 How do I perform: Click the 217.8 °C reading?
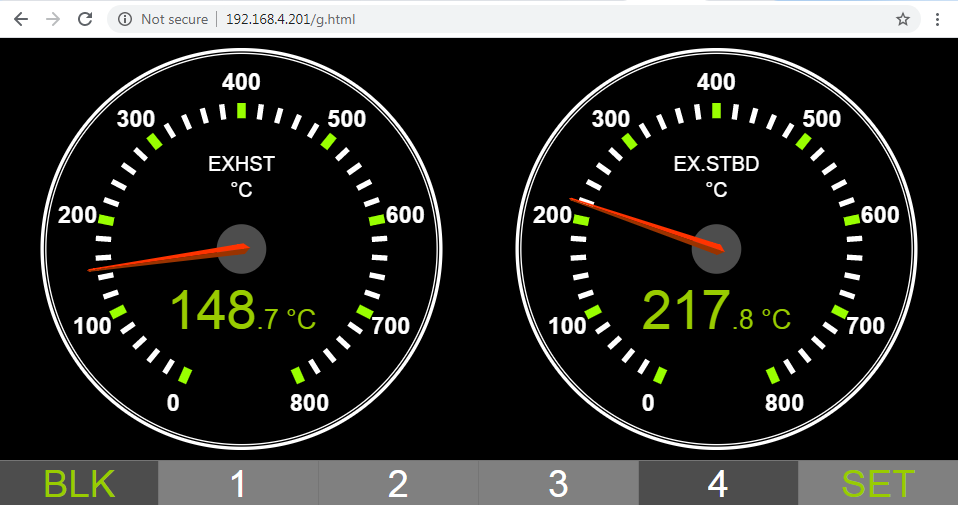(x=716, y=310)
